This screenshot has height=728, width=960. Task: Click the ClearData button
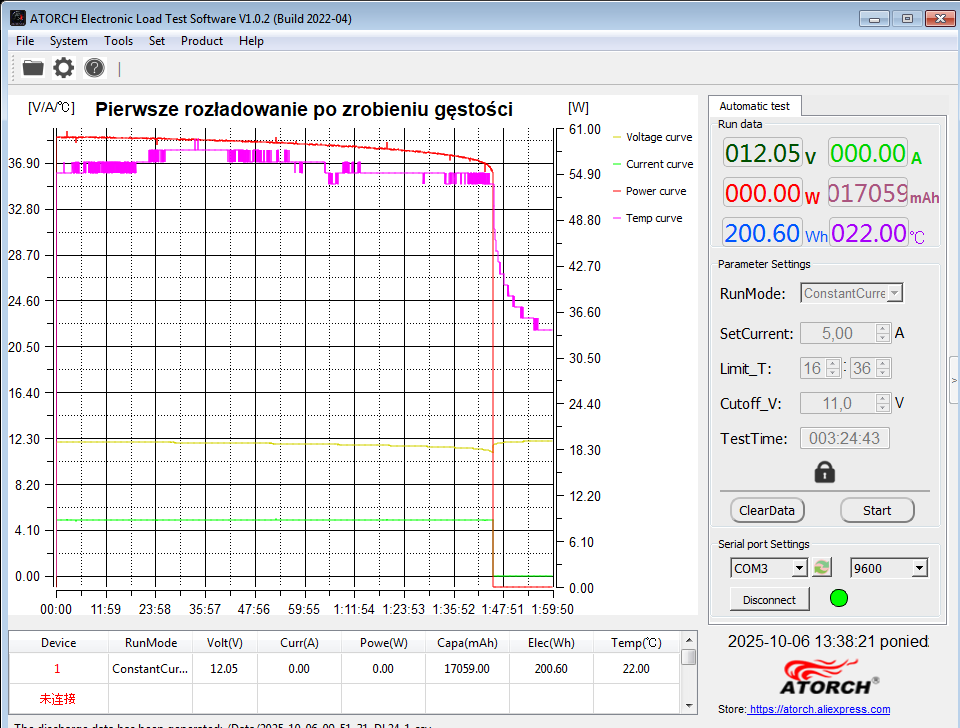[x=767, y=510]
